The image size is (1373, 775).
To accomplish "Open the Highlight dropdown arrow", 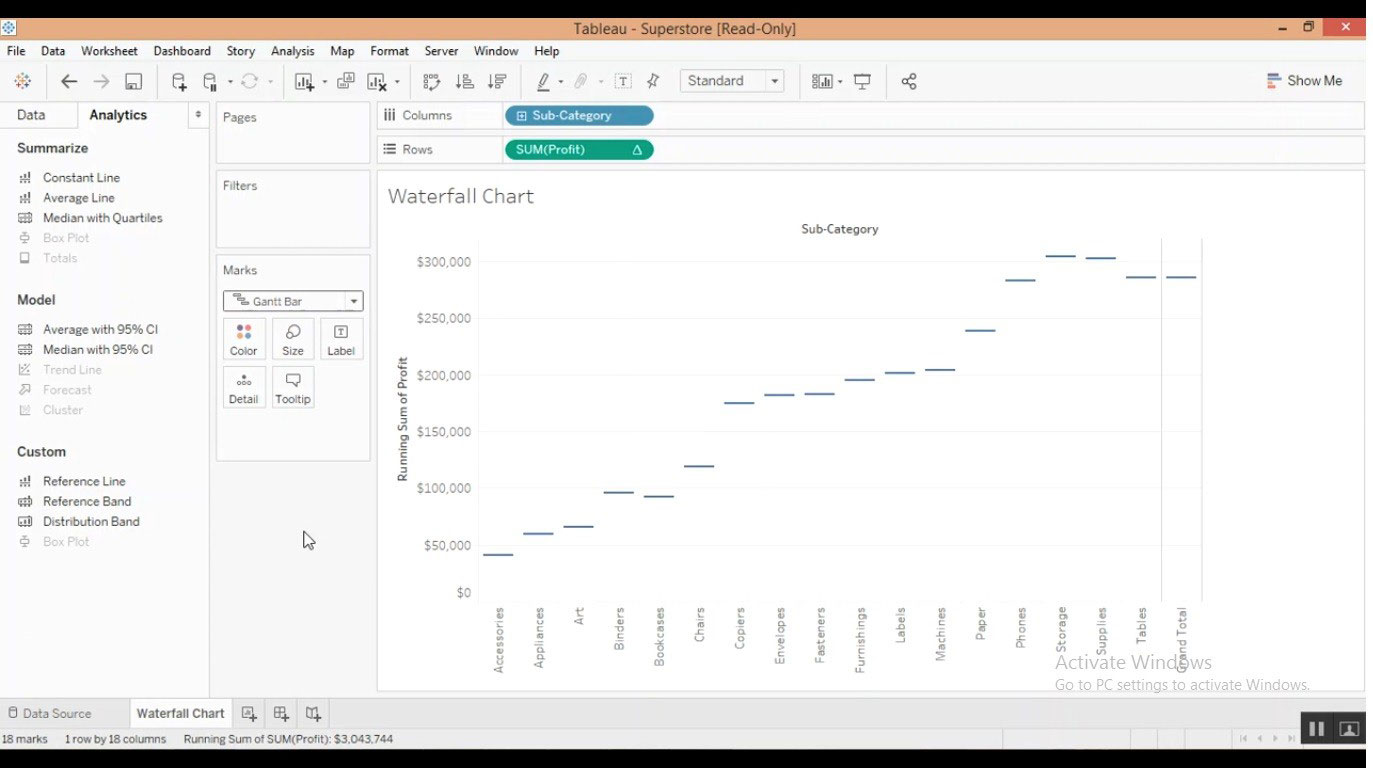I will coord(560,82).
